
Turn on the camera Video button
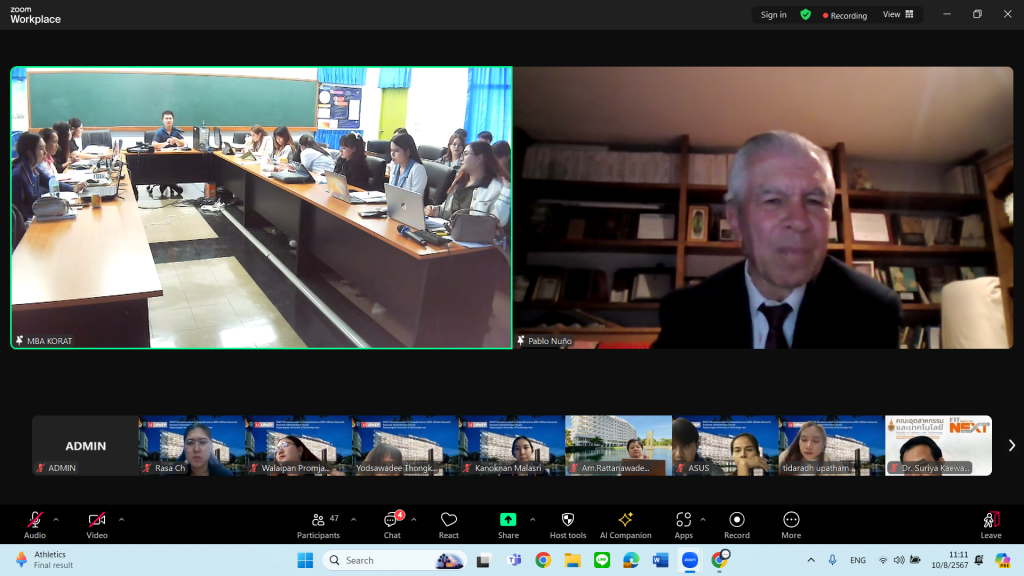(97, 523)
